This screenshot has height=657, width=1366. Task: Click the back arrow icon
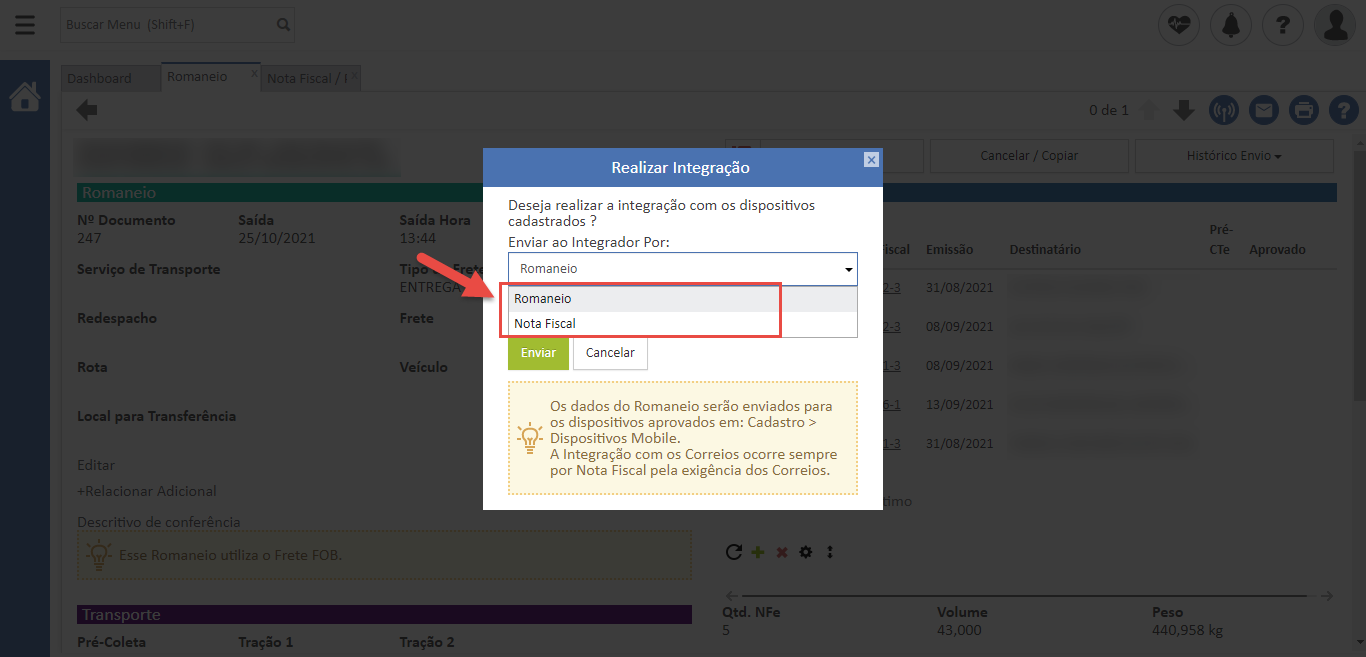click(x=87, y=110)
